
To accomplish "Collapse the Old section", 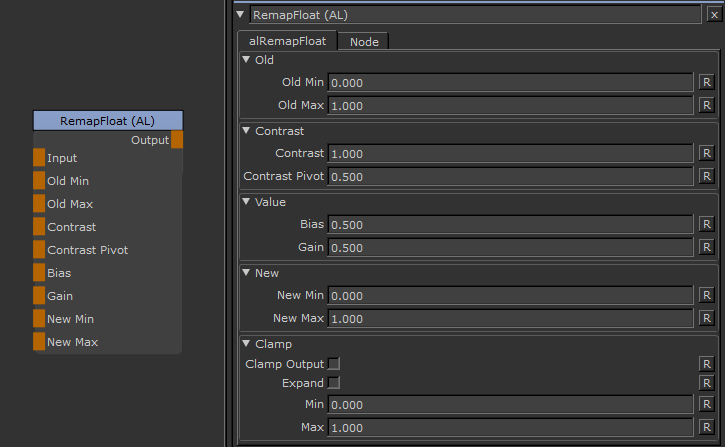I will 247,60.
